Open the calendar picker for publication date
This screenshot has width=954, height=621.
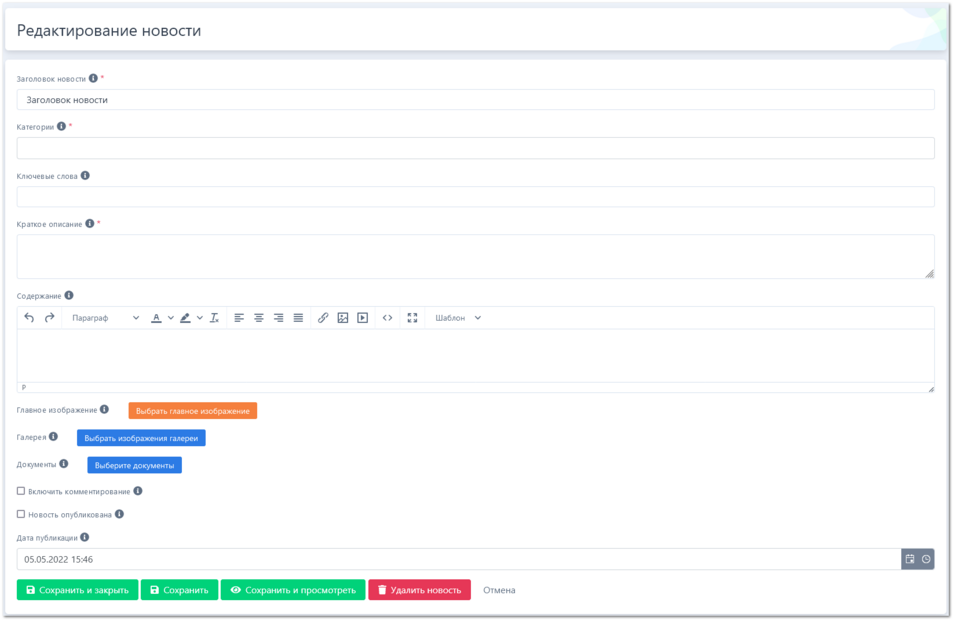pos(910,559)
